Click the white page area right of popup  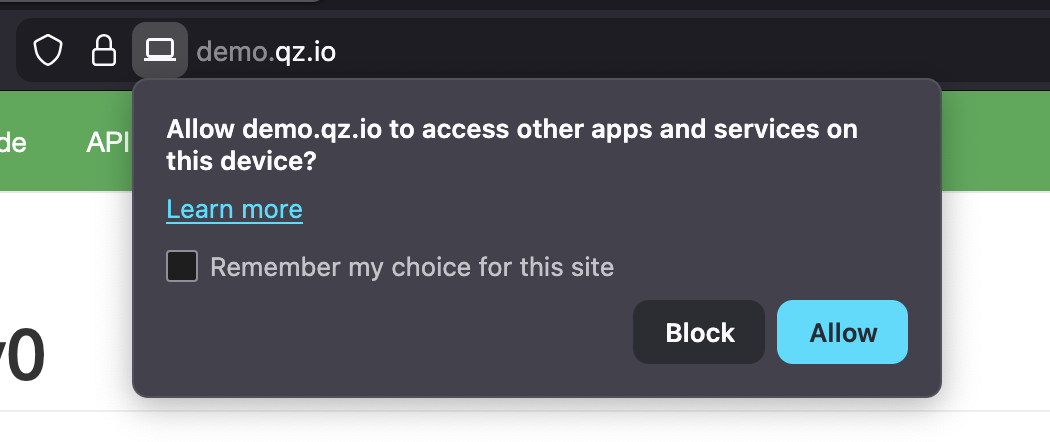point(994,300)
